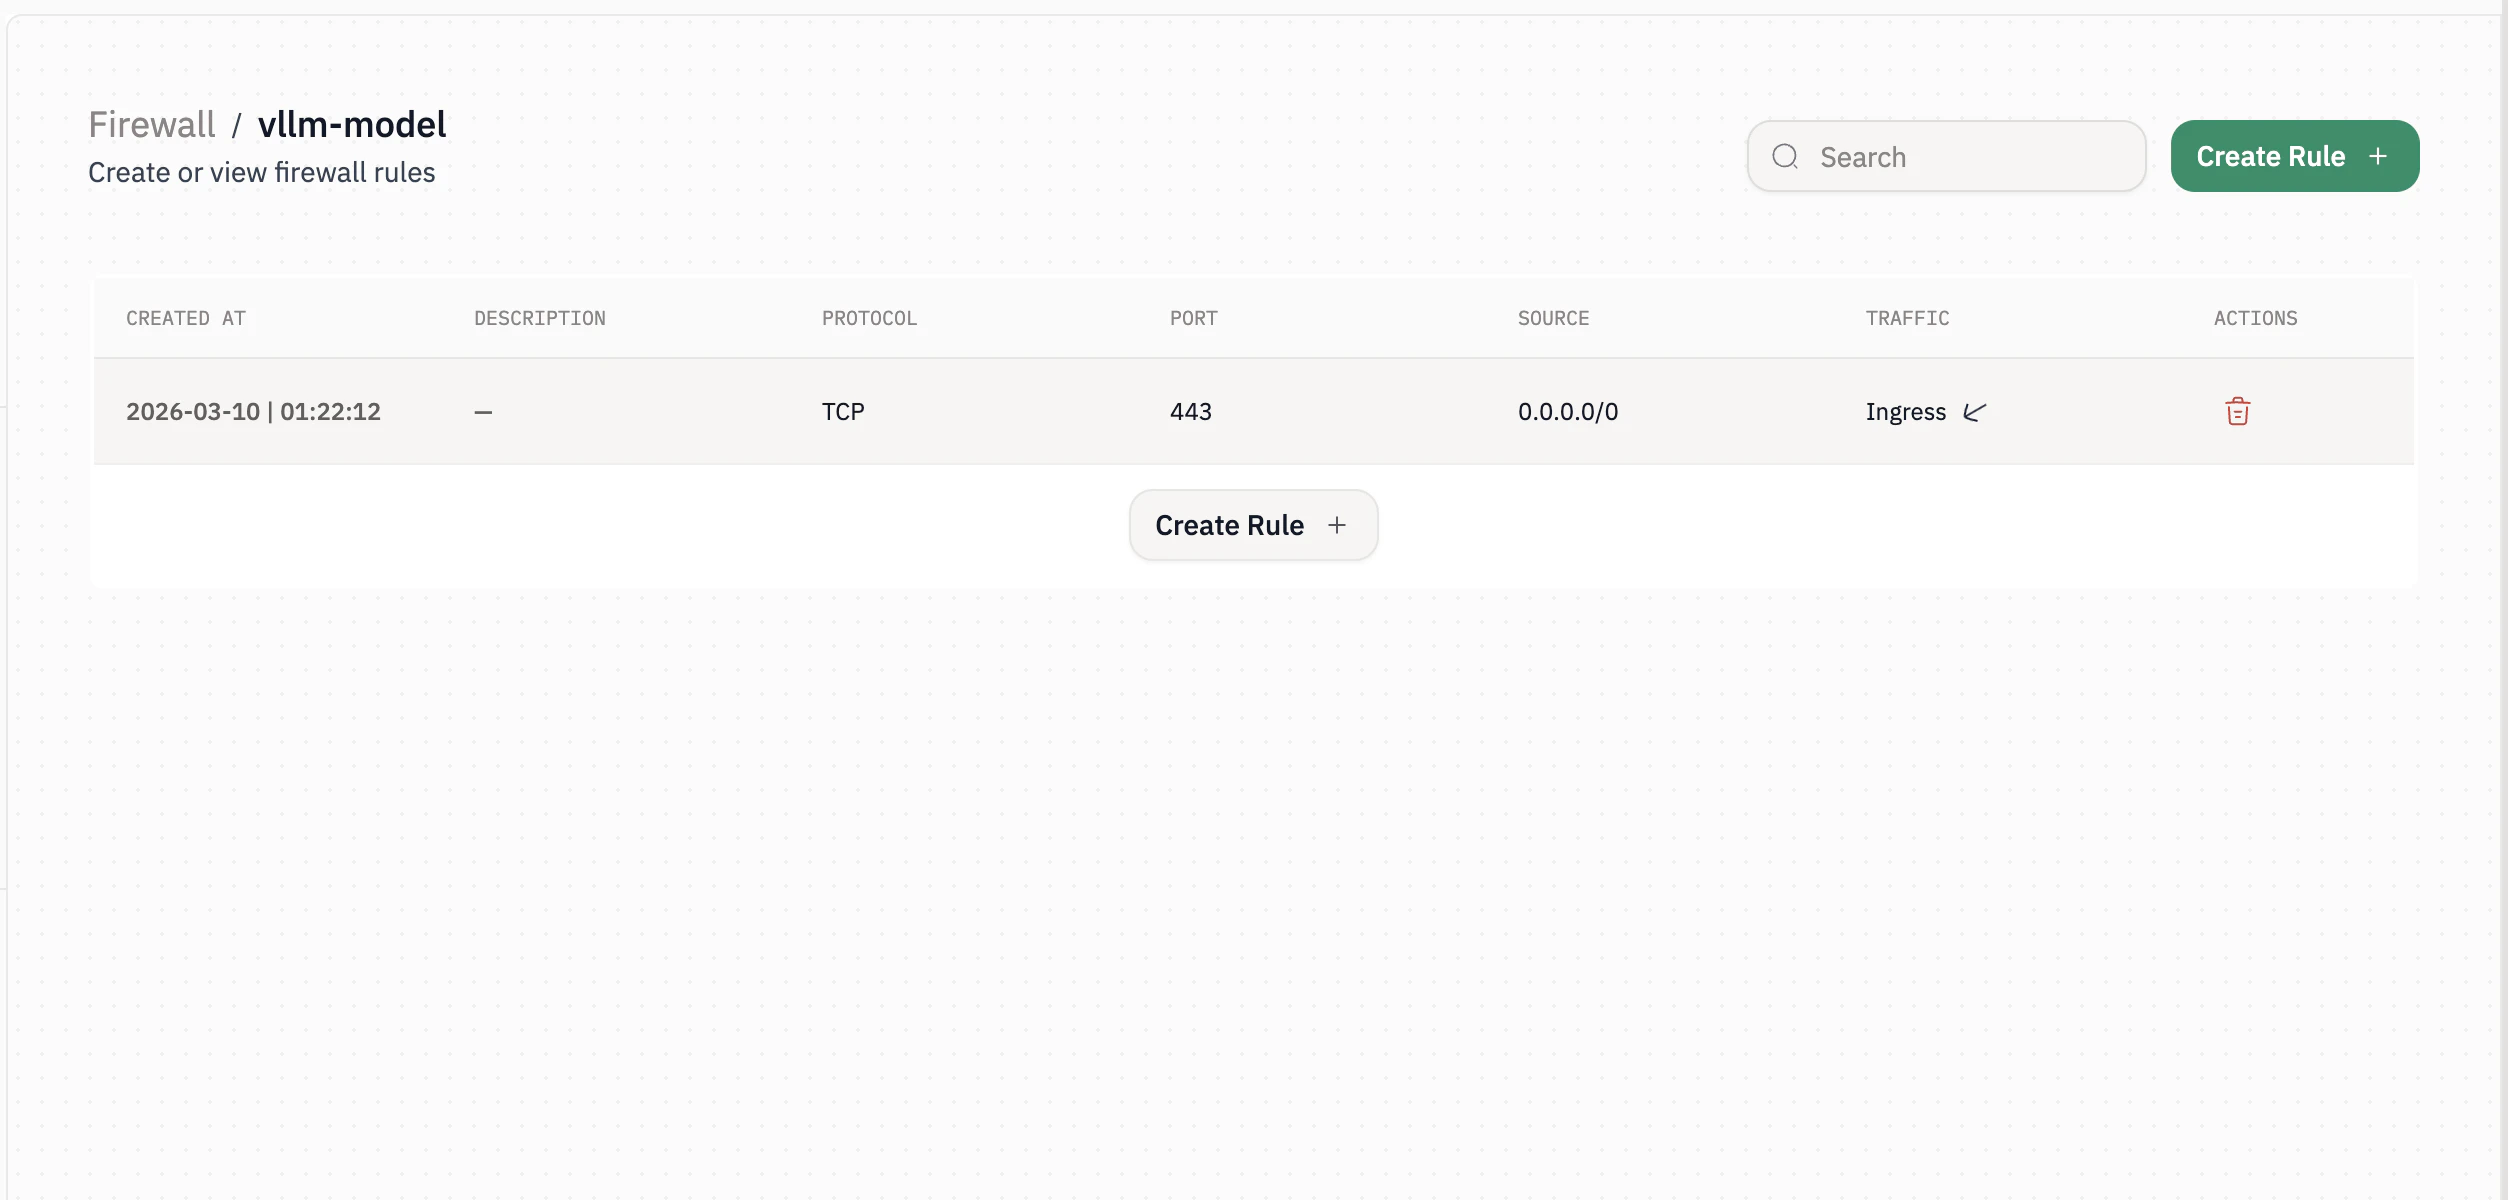Click the Actions column header

click(x=2255, y=318)
